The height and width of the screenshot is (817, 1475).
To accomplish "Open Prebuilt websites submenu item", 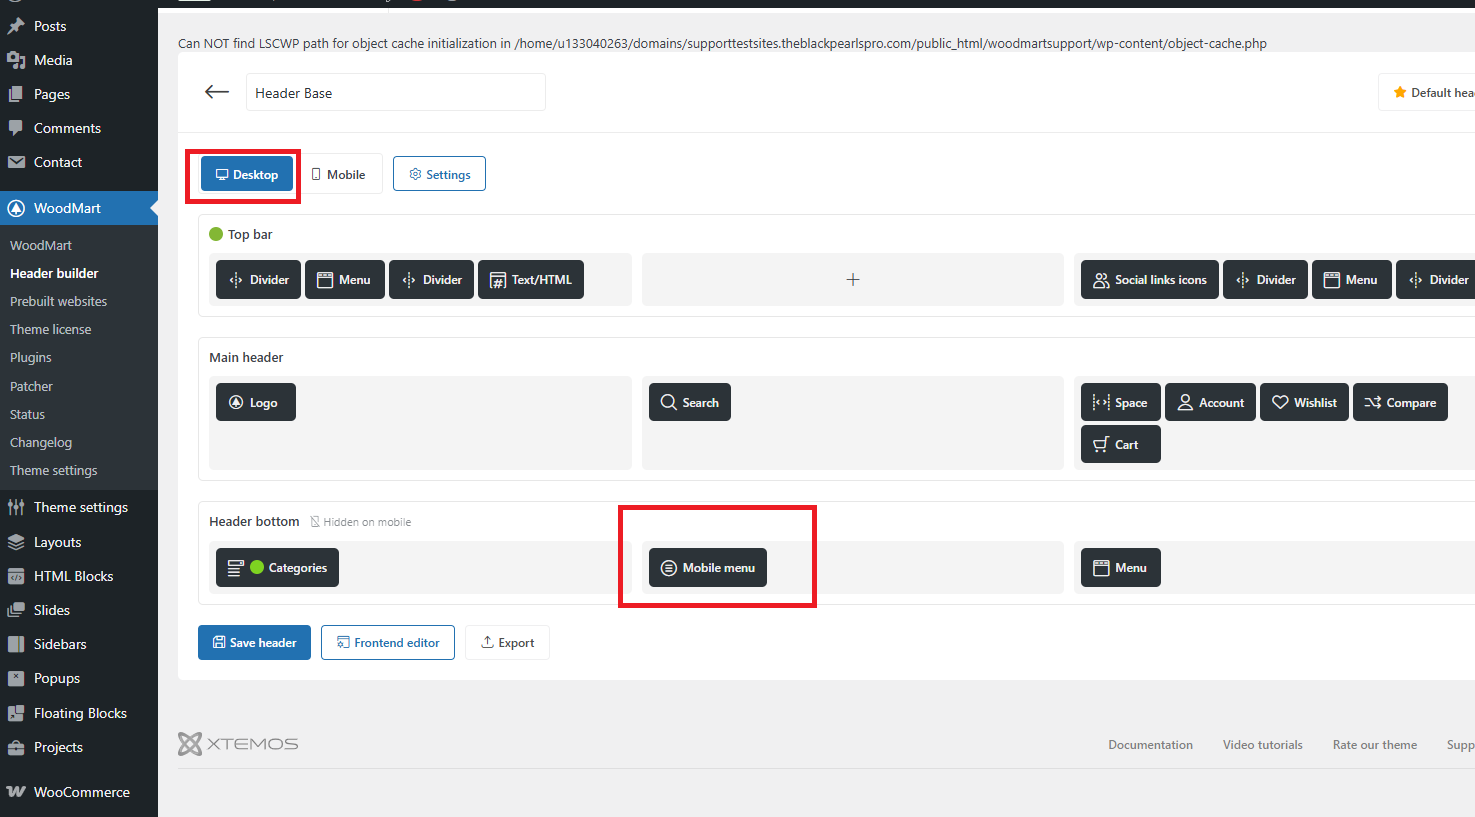I will click(58, 301).
